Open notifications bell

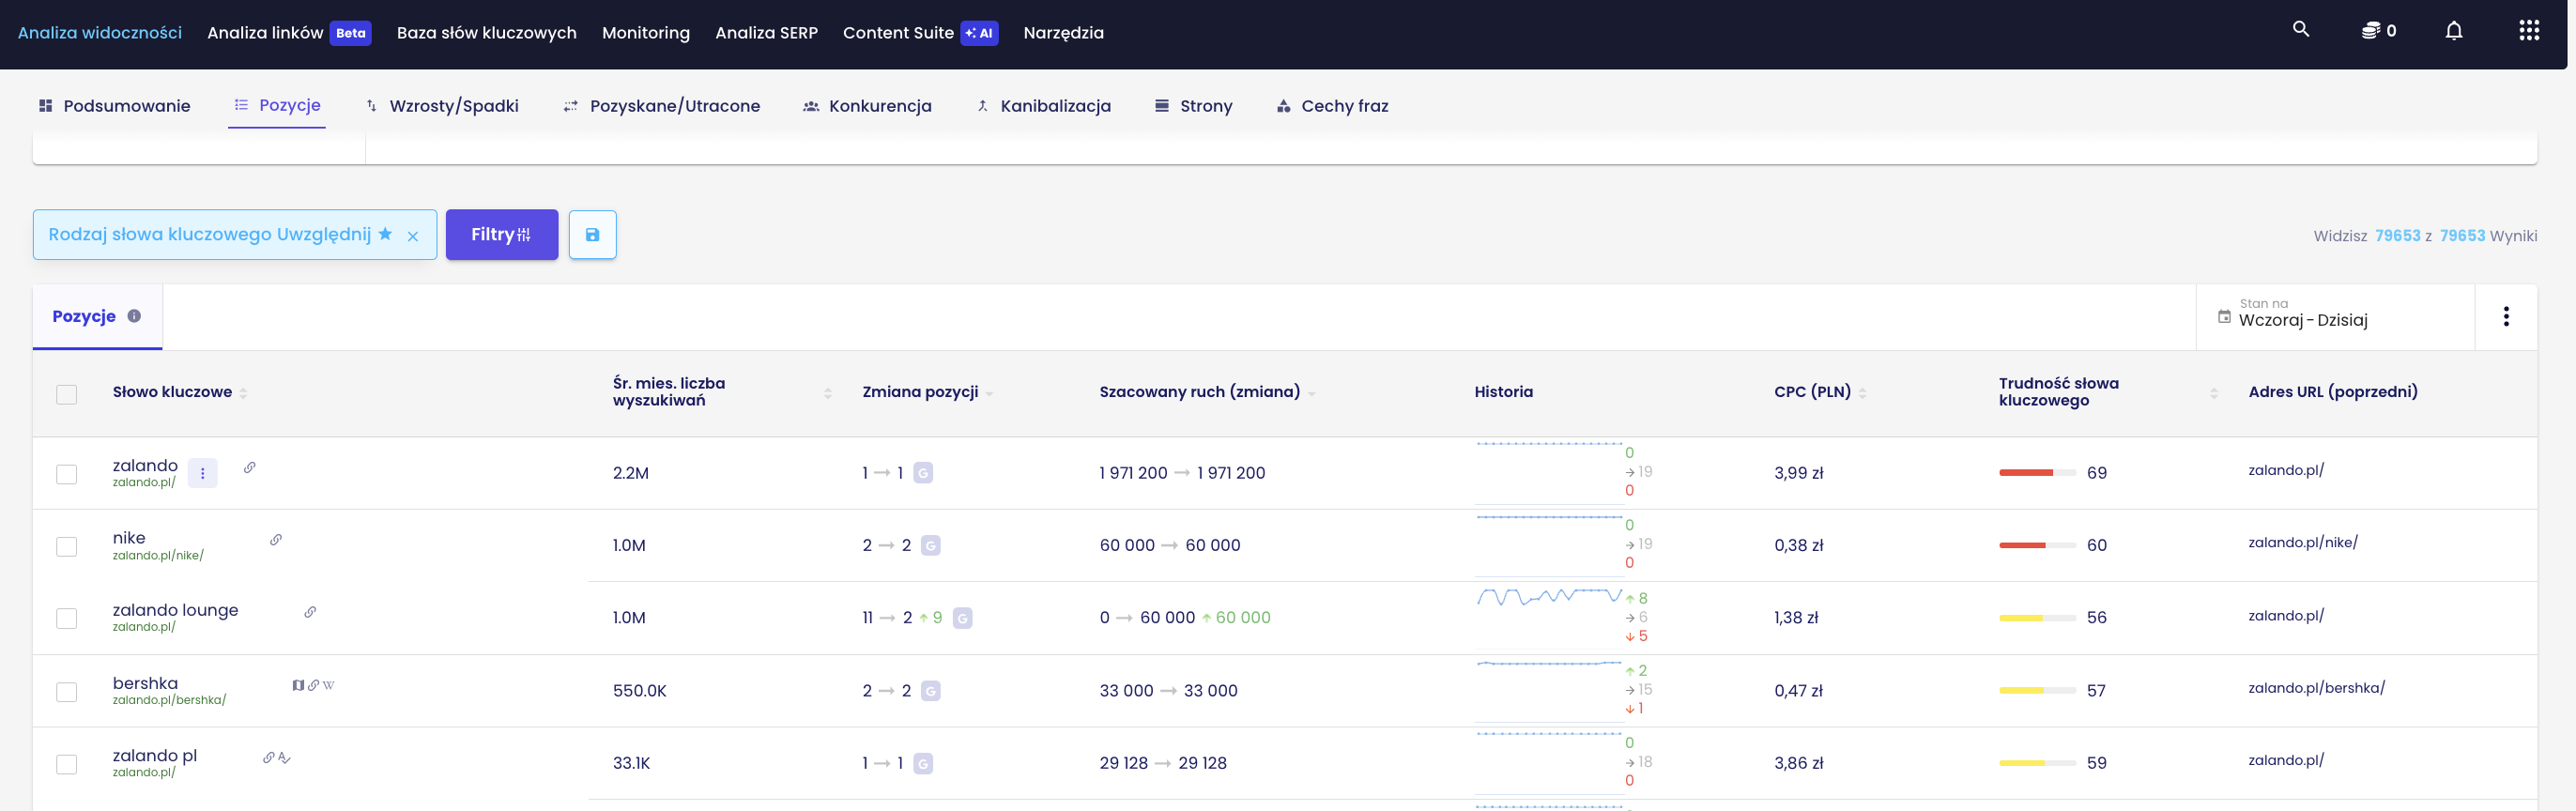[2453, 31]
